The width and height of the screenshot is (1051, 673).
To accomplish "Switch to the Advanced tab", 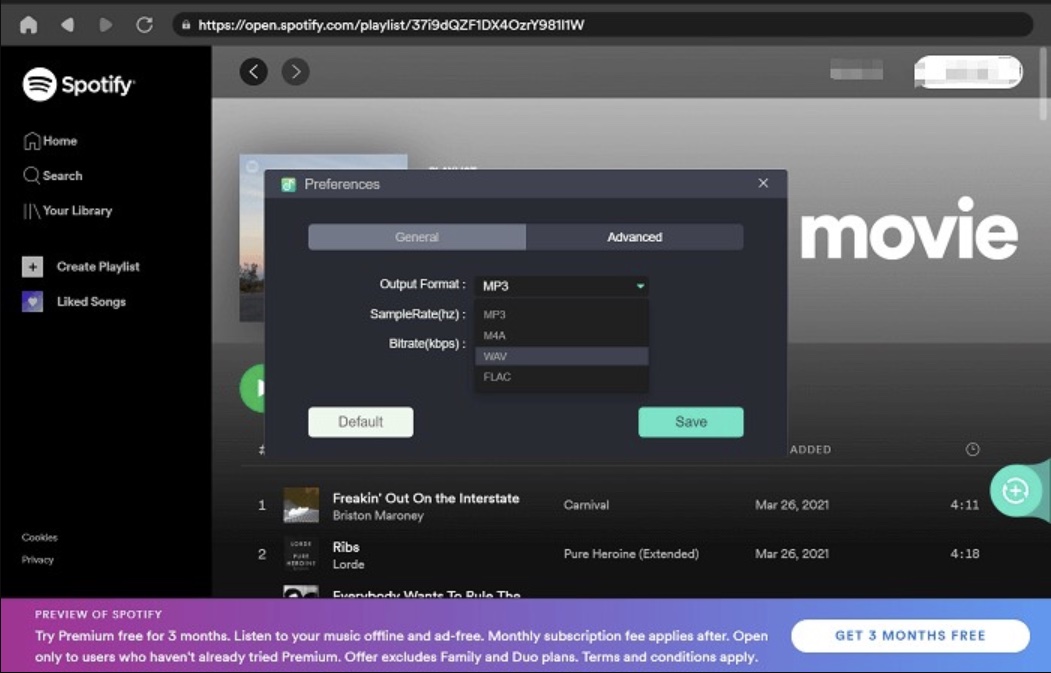I will (x=635, y=237).
